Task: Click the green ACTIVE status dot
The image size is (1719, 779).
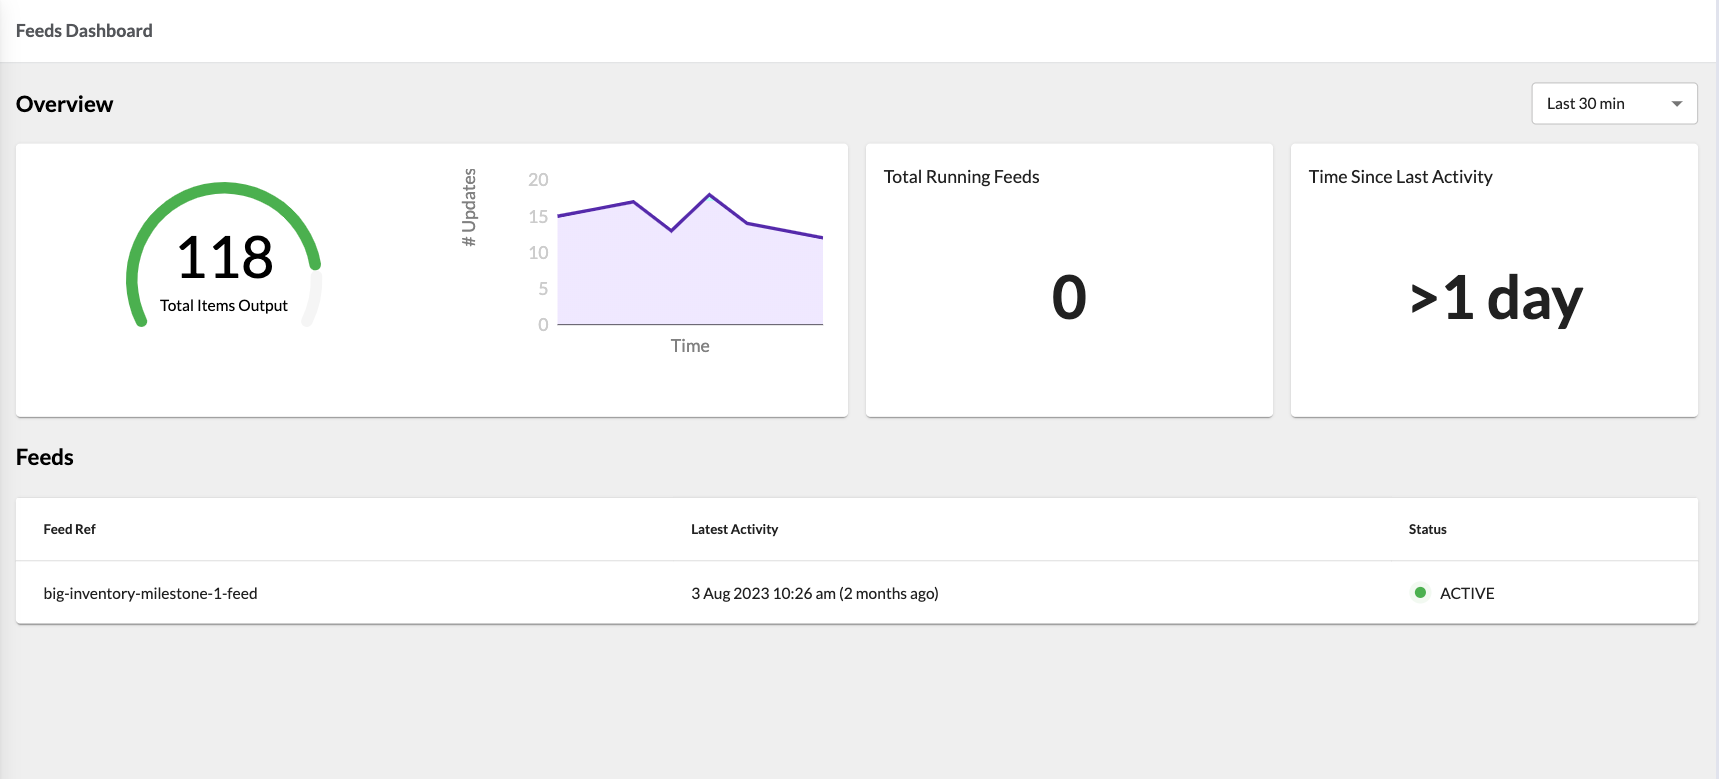Action: (x=1419, y=593)
